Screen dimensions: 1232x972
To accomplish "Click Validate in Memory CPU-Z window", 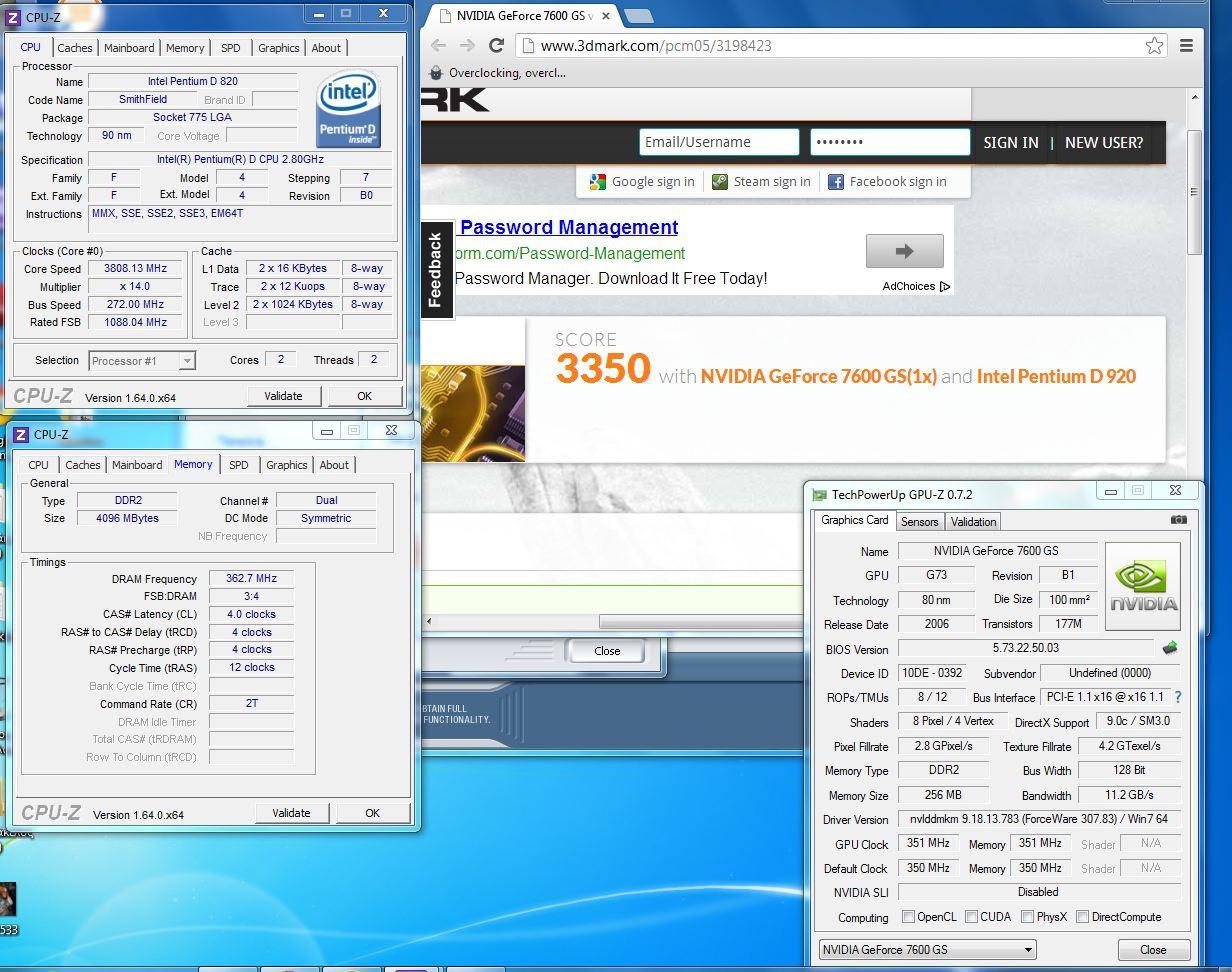I will pyautogui.click(x=291, y=813).
